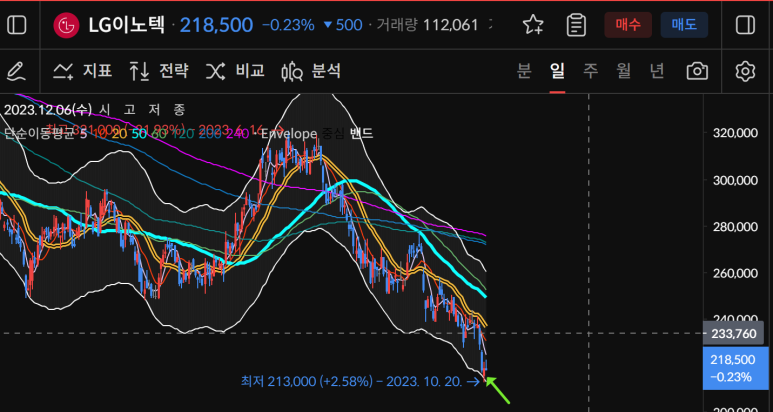Click moving average period 50 label

click(x=140, y=134)
